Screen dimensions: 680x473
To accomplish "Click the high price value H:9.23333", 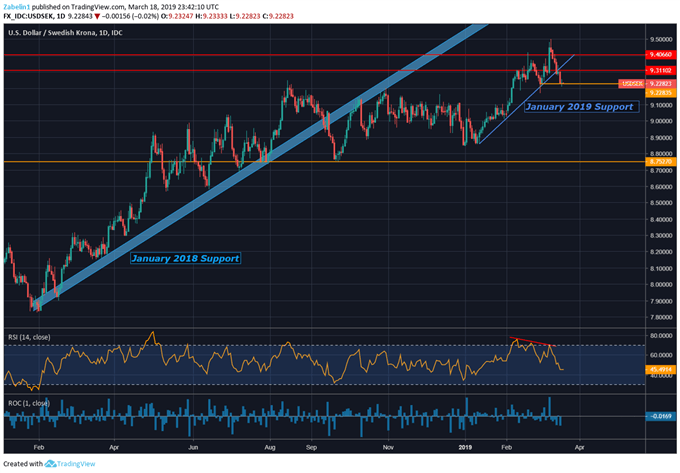I will [212, 16].
